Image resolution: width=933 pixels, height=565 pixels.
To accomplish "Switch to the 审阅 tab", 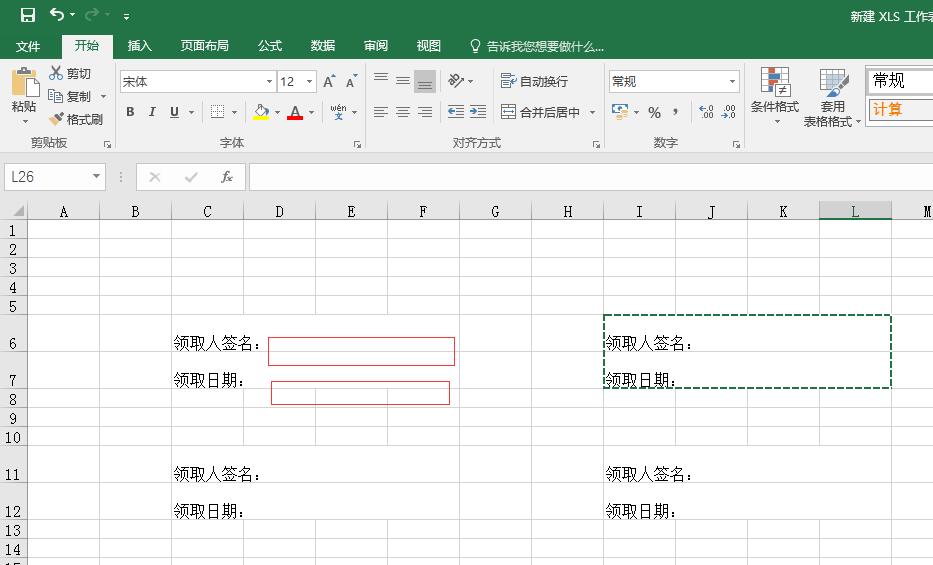I will (375, 46).
